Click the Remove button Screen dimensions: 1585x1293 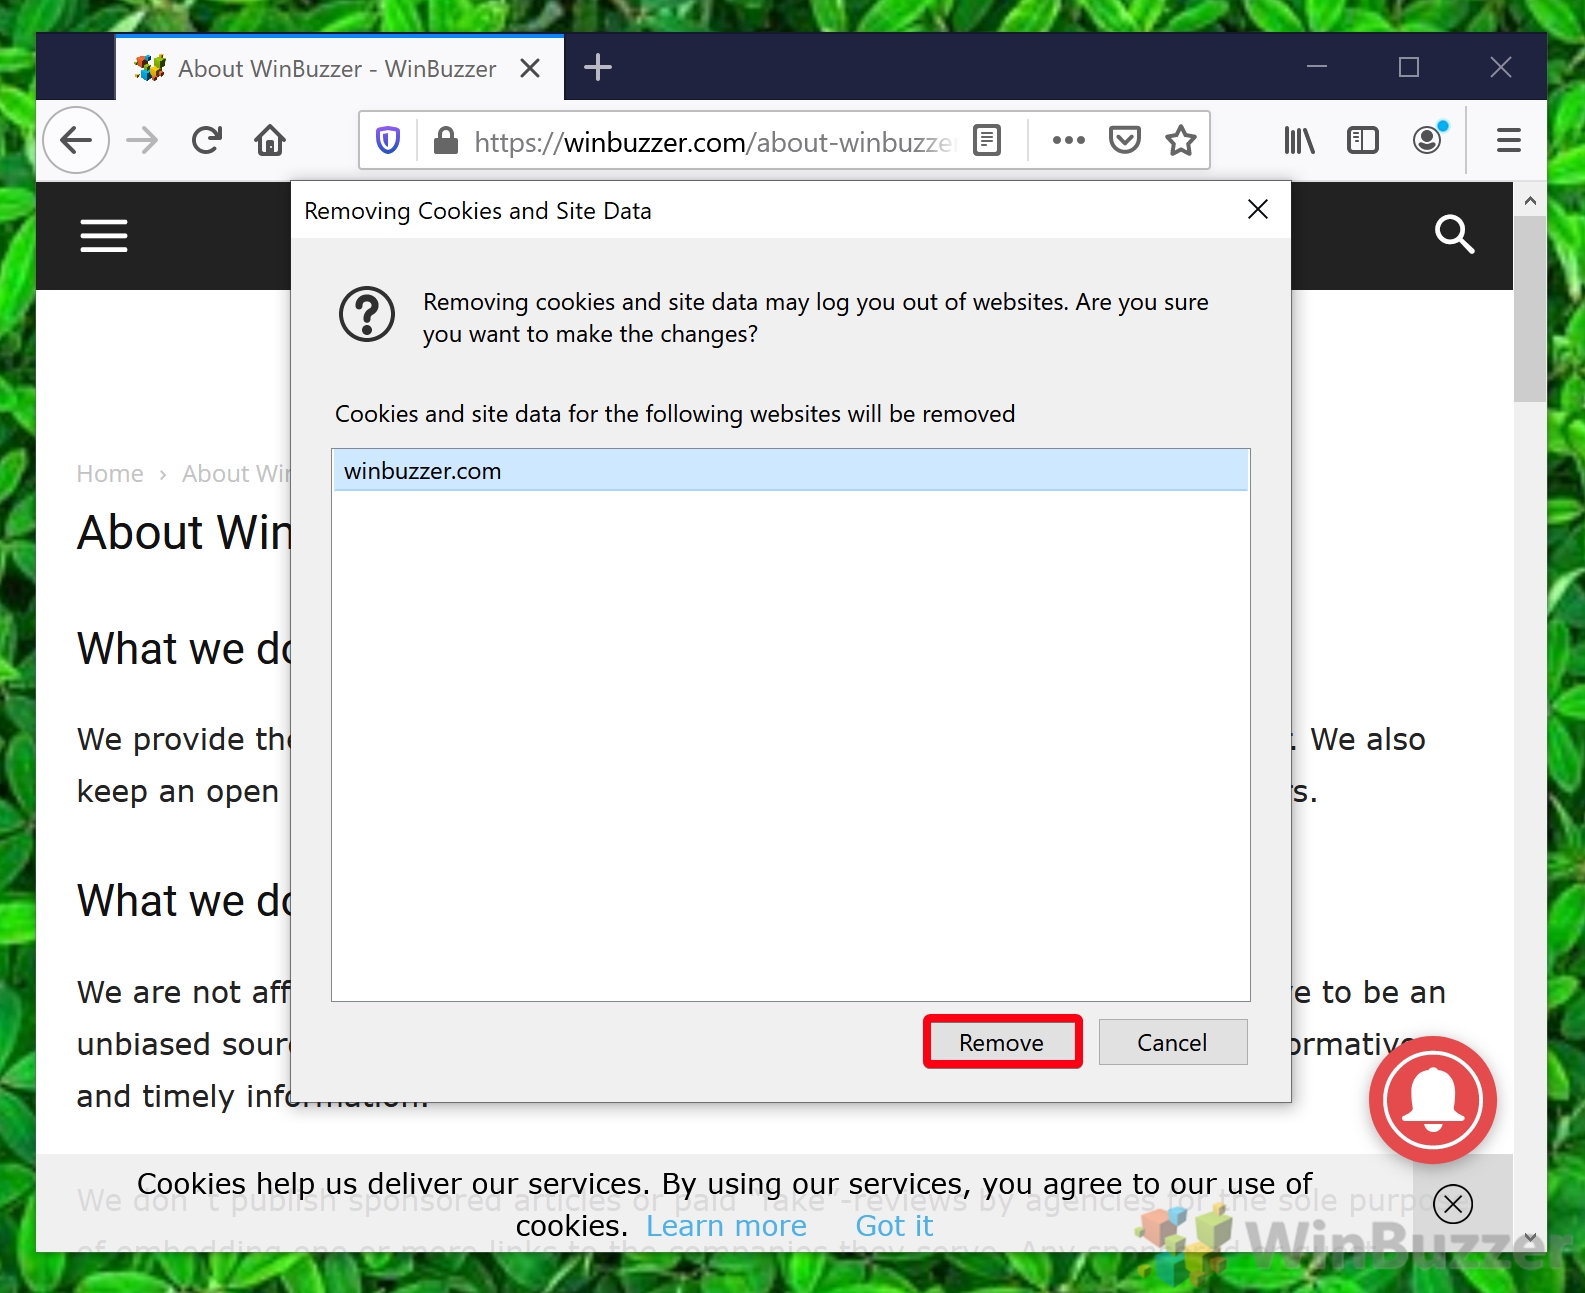pos(1002,1042)
